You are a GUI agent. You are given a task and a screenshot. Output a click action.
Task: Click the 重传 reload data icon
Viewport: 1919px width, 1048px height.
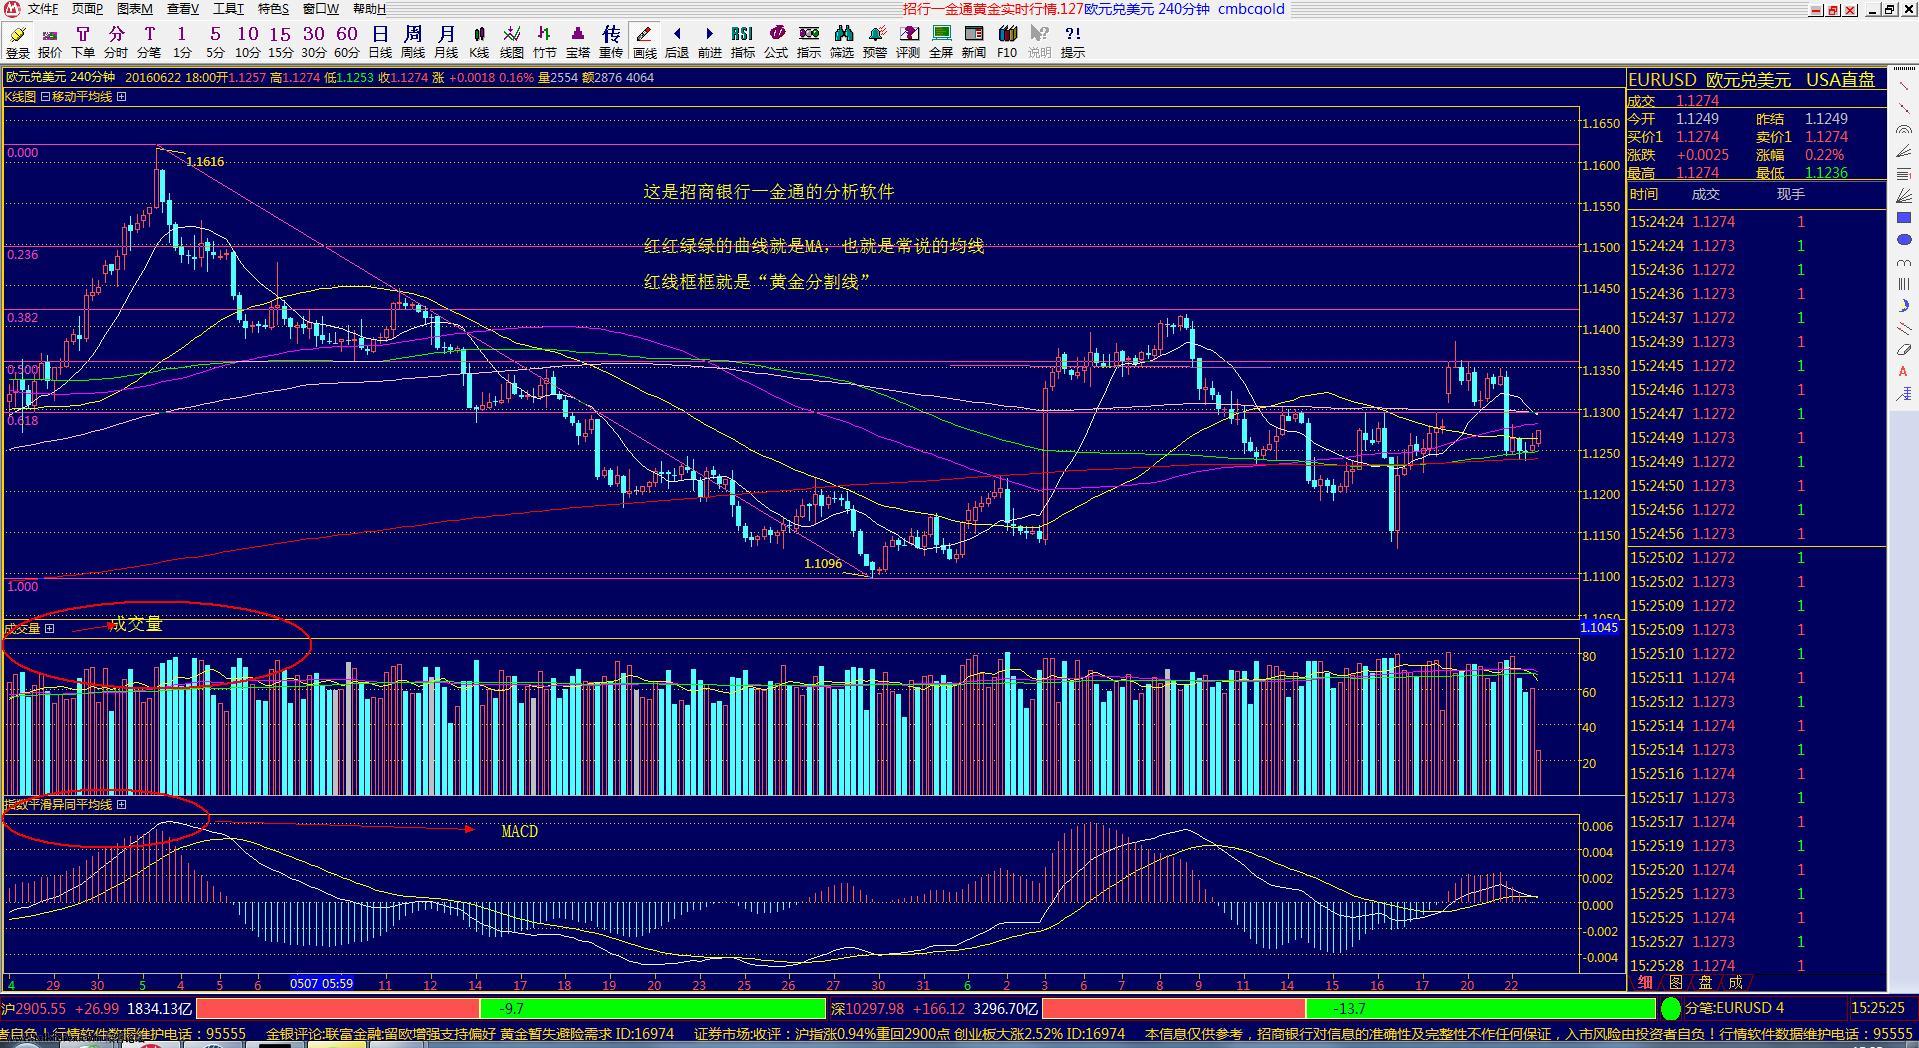(x=611, y=42)
